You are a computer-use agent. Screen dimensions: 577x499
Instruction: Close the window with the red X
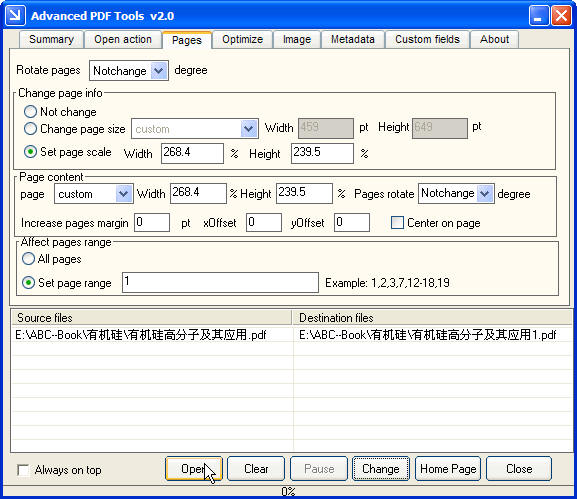(561, 16)
